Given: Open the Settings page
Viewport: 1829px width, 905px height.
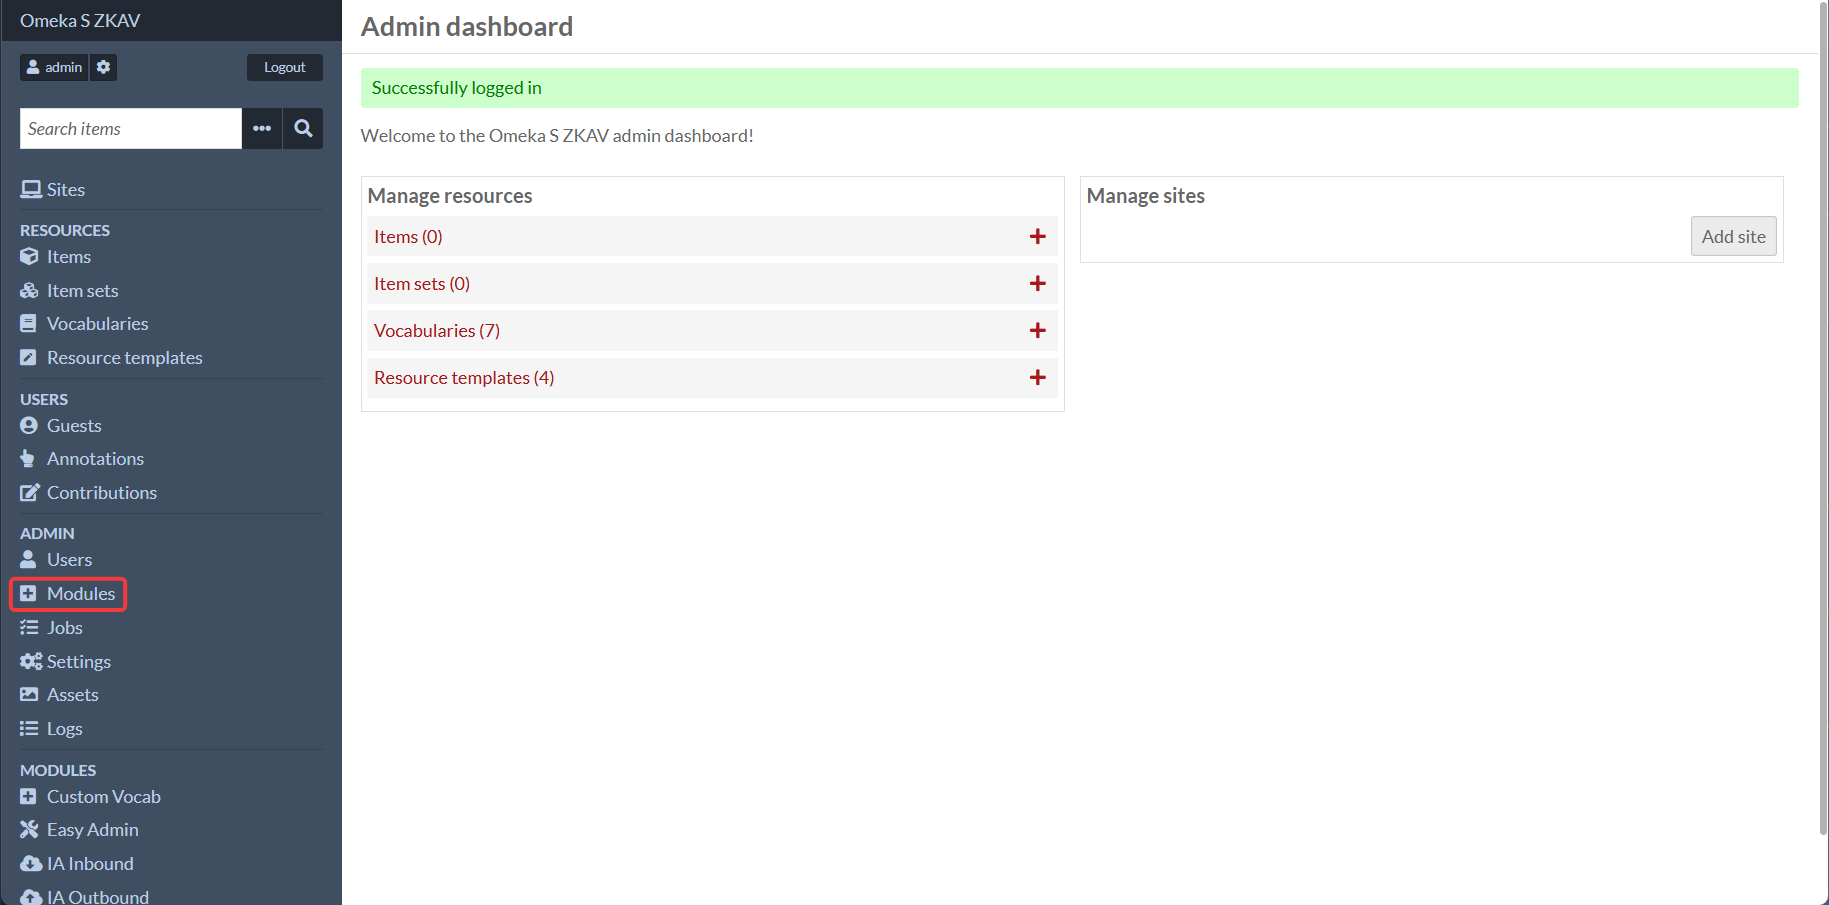Looking at the screenshot, I should click(79, 662).
